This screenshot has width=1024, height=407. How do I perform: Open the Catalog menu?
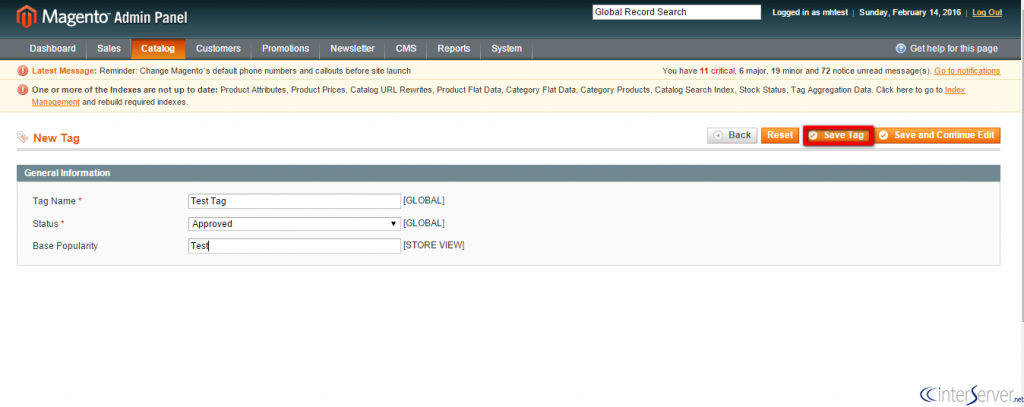point(158,48)
